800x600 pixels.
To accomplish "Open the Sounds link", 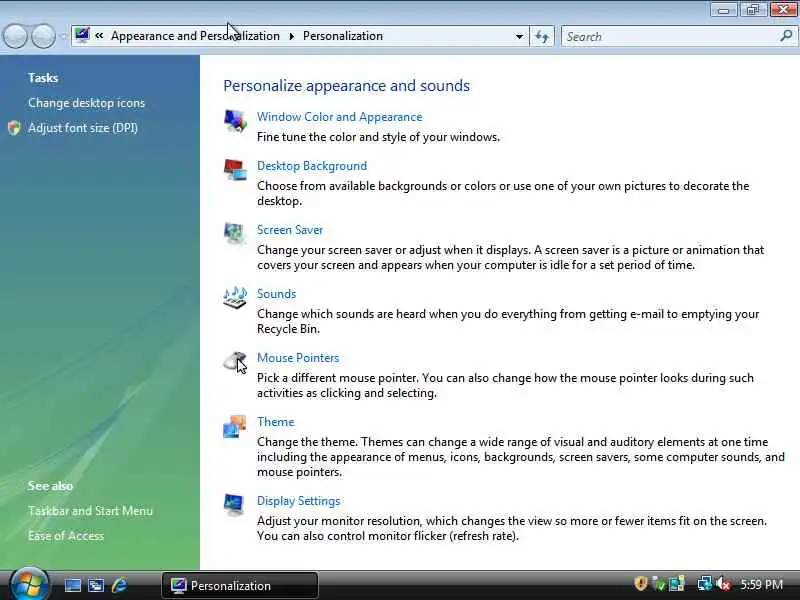I will point(276,294).
